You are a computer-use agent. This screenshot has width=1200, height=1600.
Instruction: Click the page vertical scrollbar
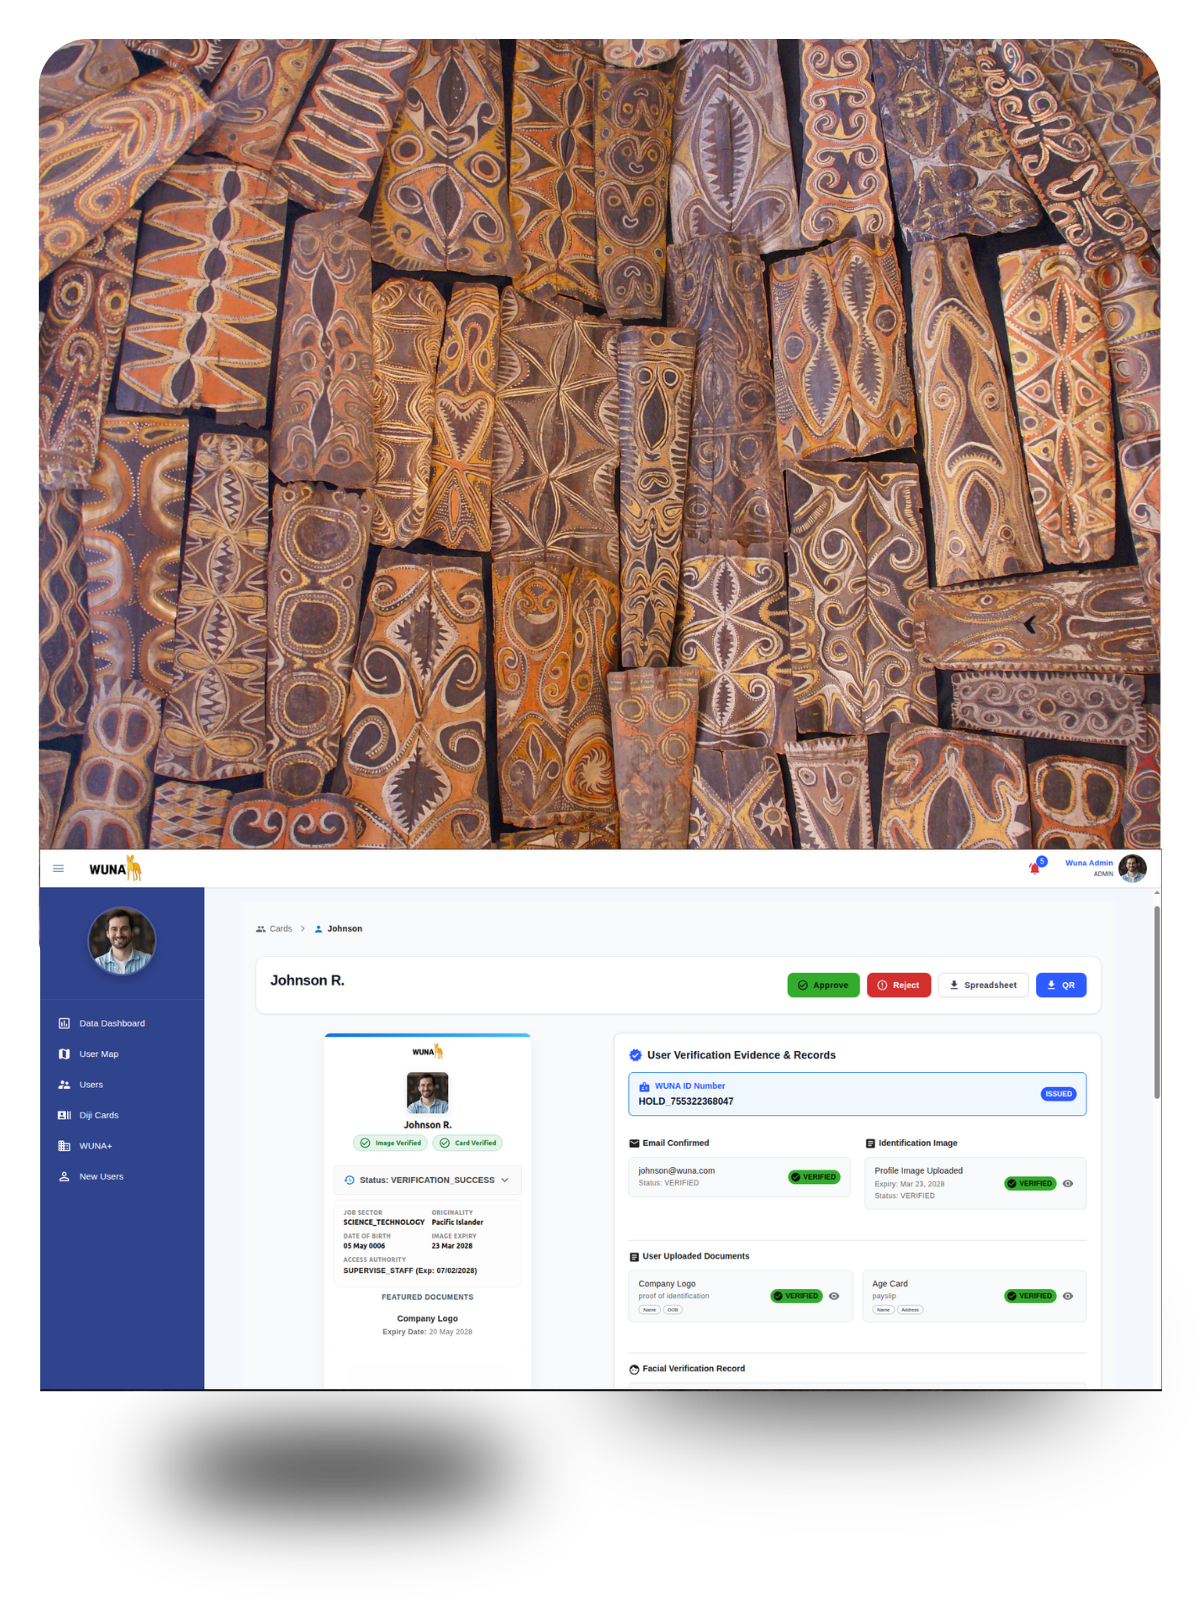point(1157,1002)
